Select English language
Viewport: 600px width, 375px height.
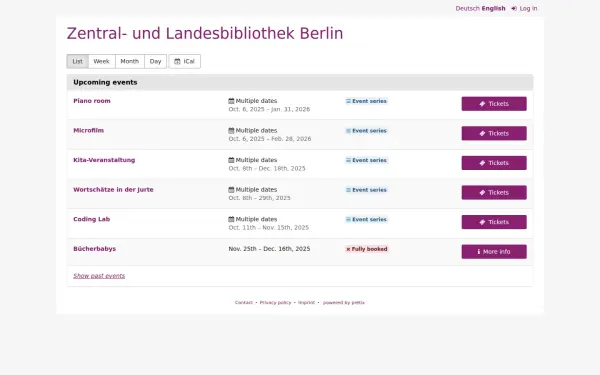click(493, 8)
